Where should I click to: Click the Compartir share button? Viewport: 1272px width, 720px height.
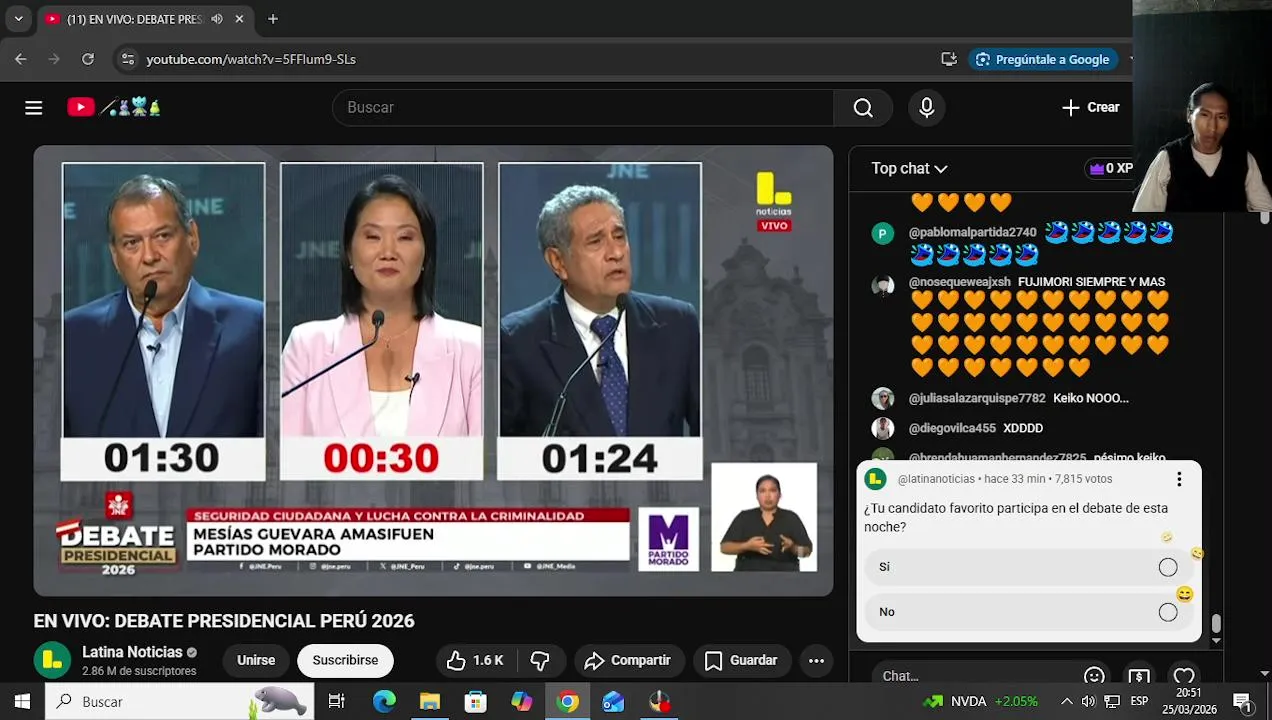click(628, 660)
